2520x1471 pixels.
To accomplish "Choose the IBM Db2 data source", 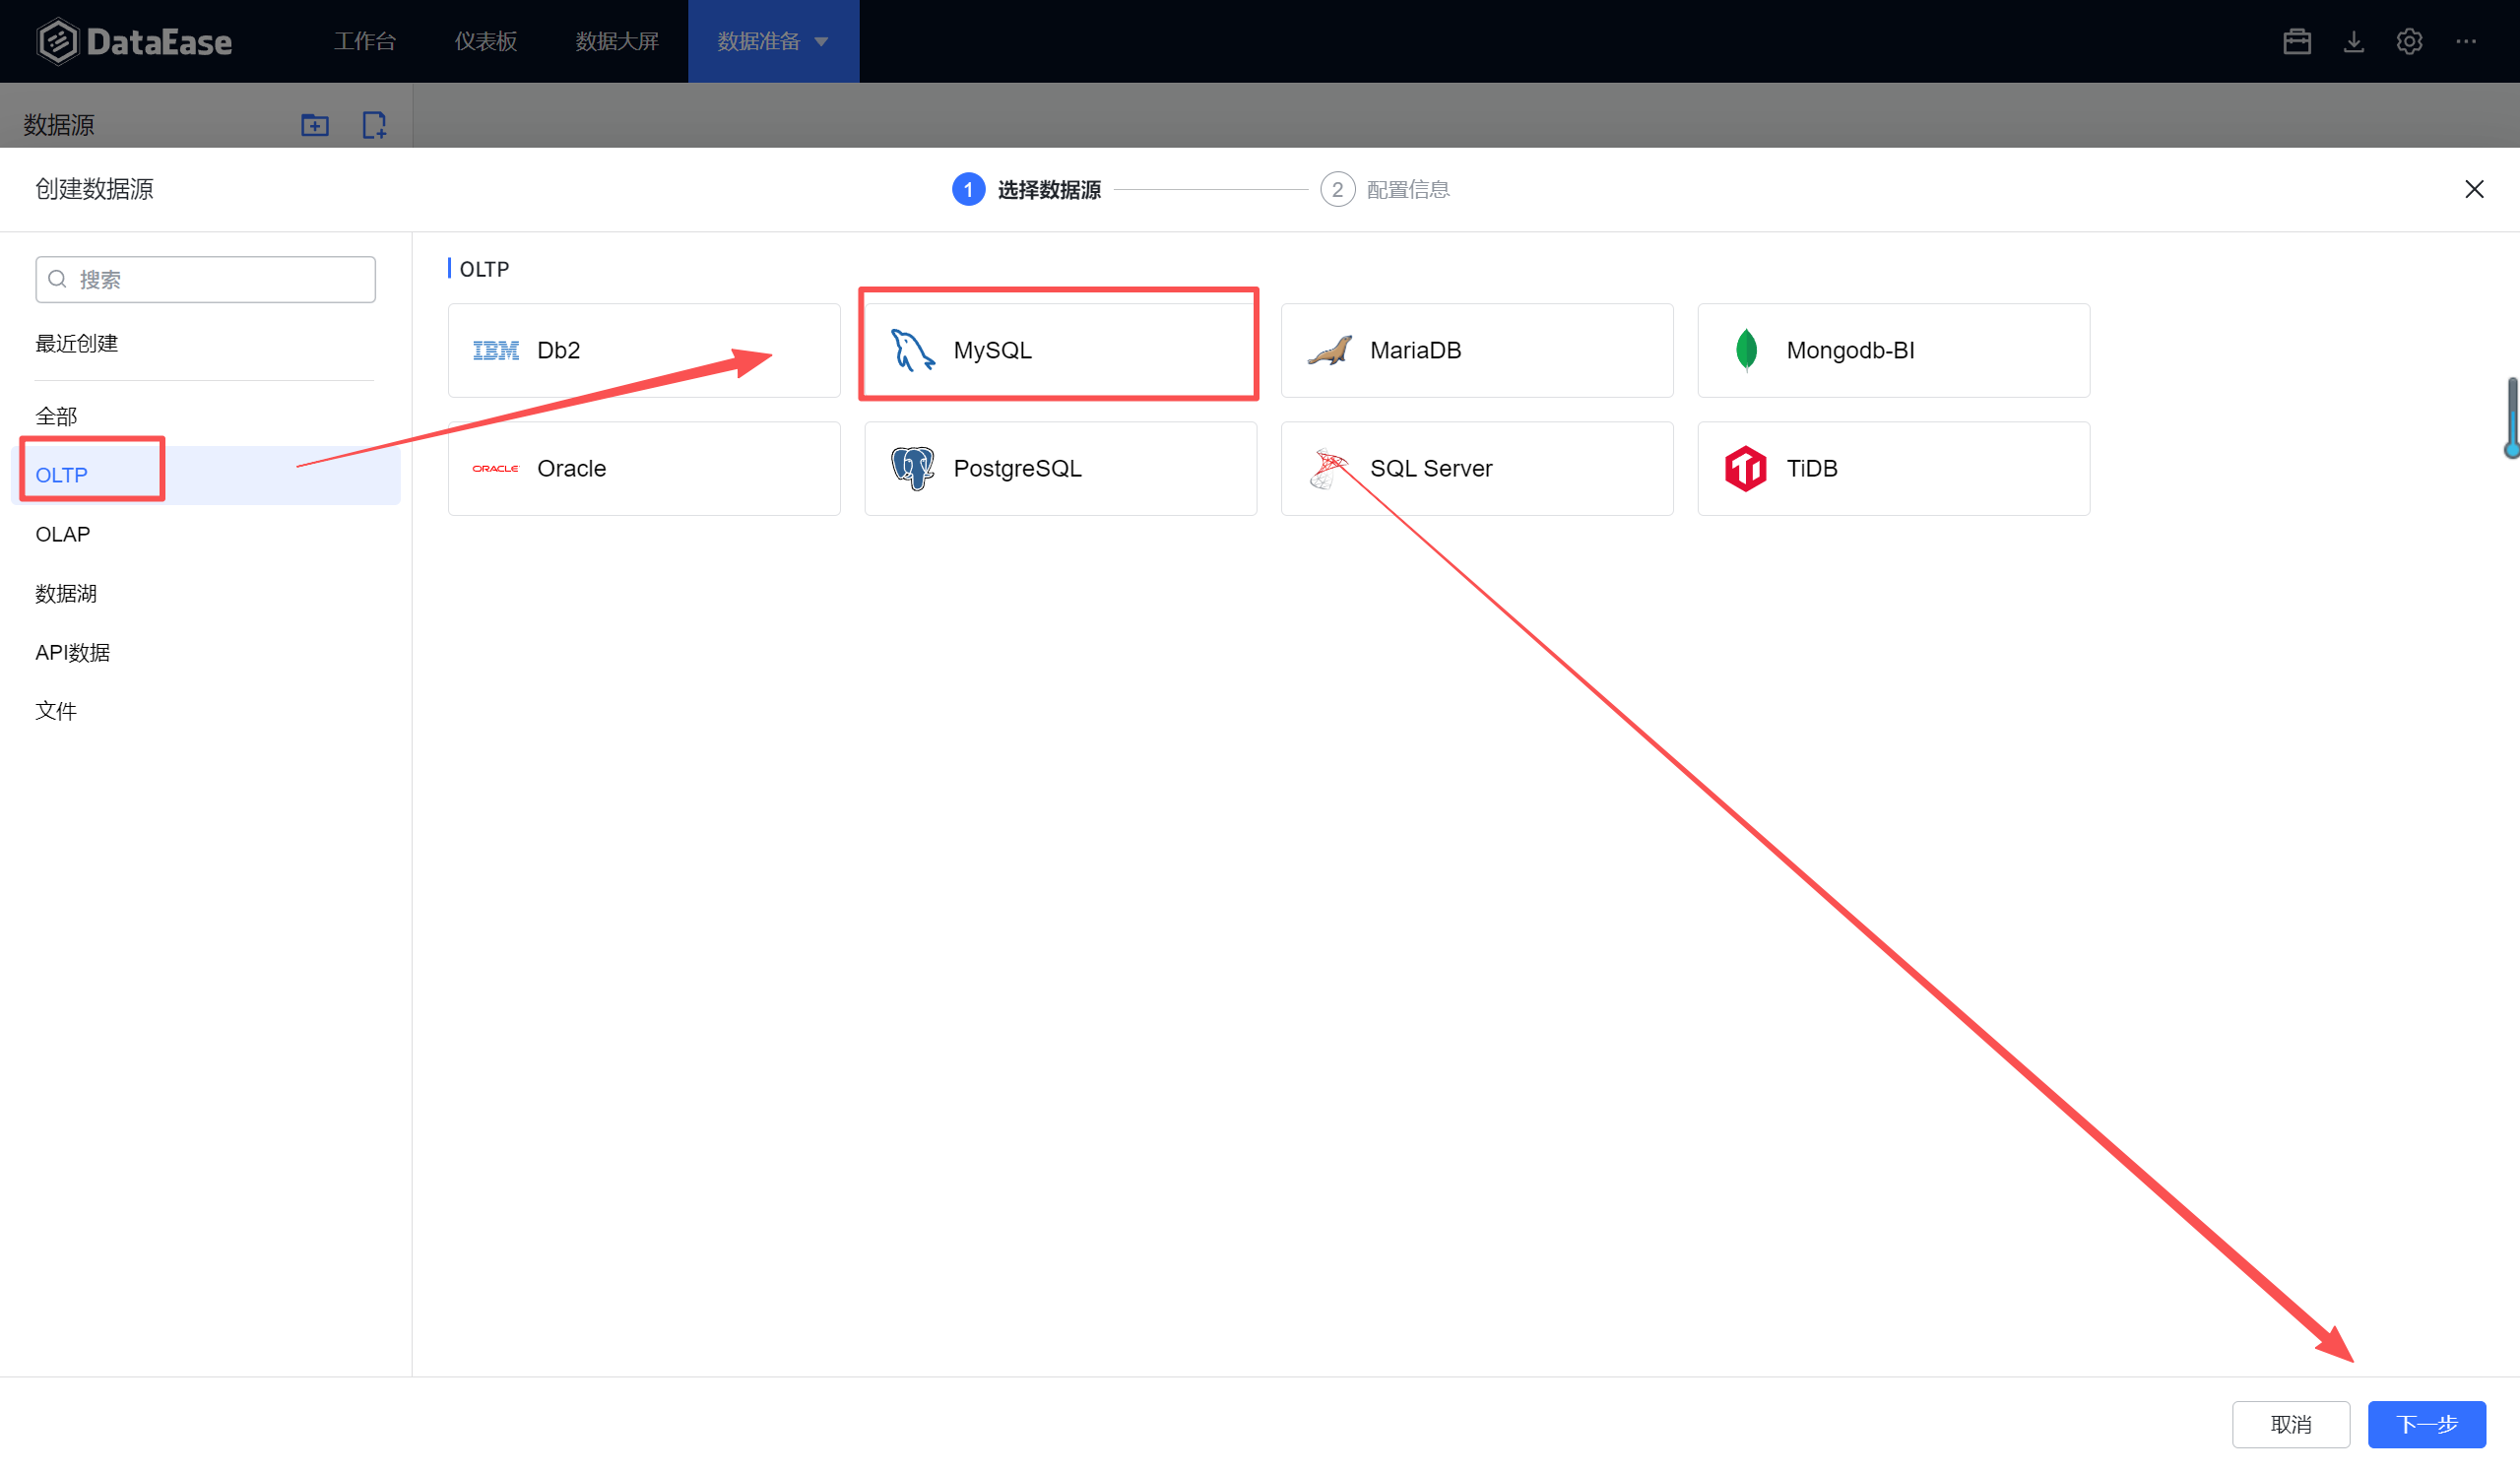I will coord(643,350).
